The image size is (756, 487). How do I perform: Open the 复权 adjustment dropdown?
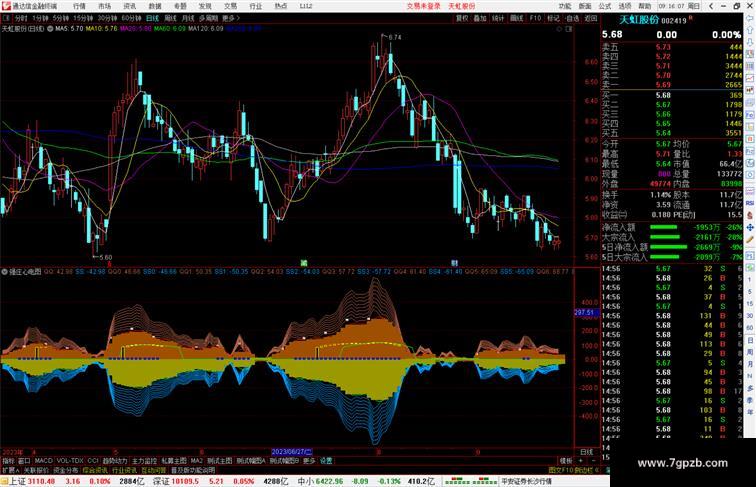tap(462, 18)
